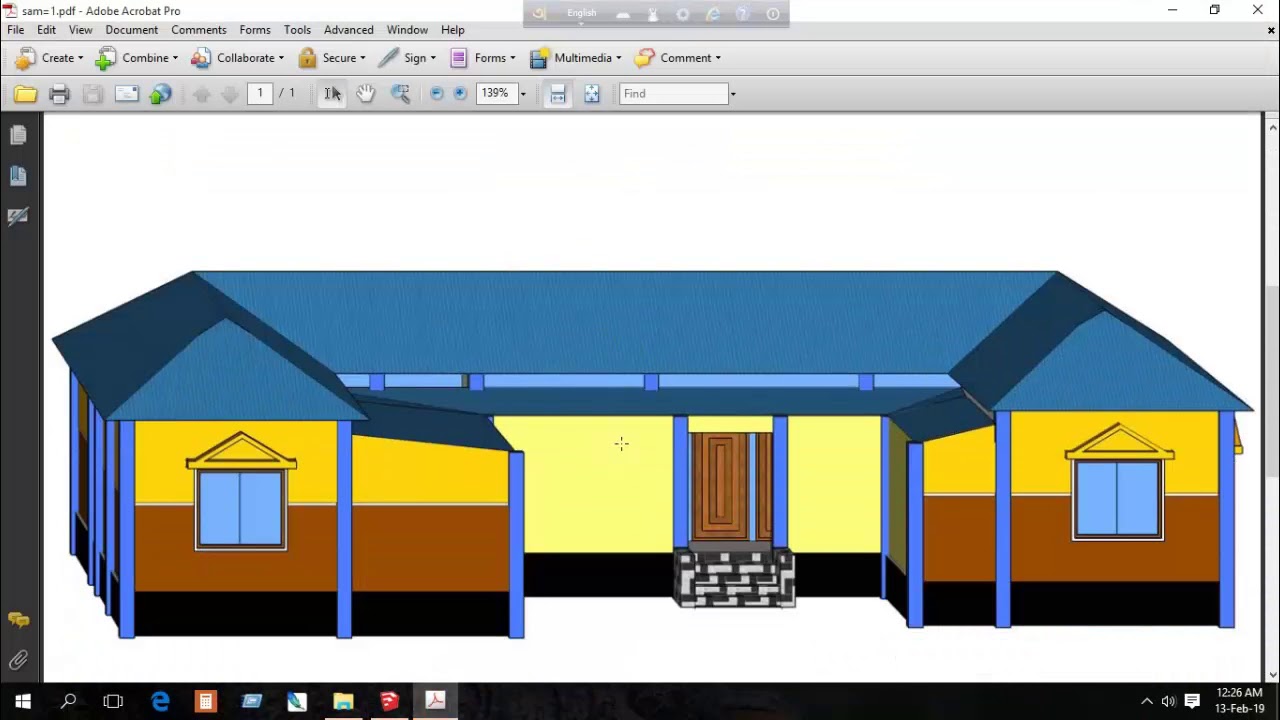Click the taskbar Search magnifier
The image size is (1280, 720).
pos(68,701)
